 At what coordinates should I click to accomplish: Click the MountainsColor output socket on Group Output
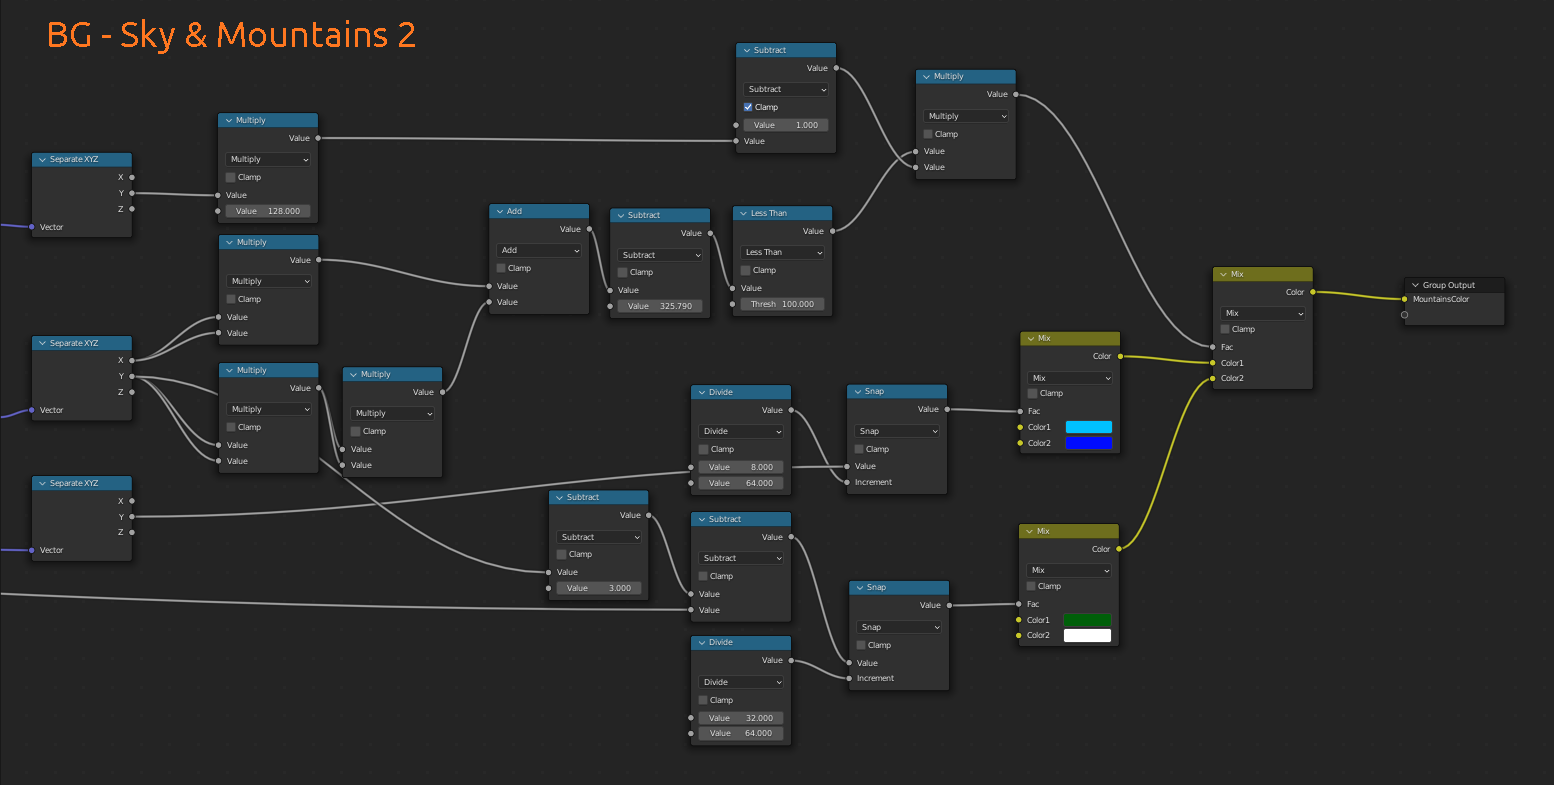tap(1406, 298)
